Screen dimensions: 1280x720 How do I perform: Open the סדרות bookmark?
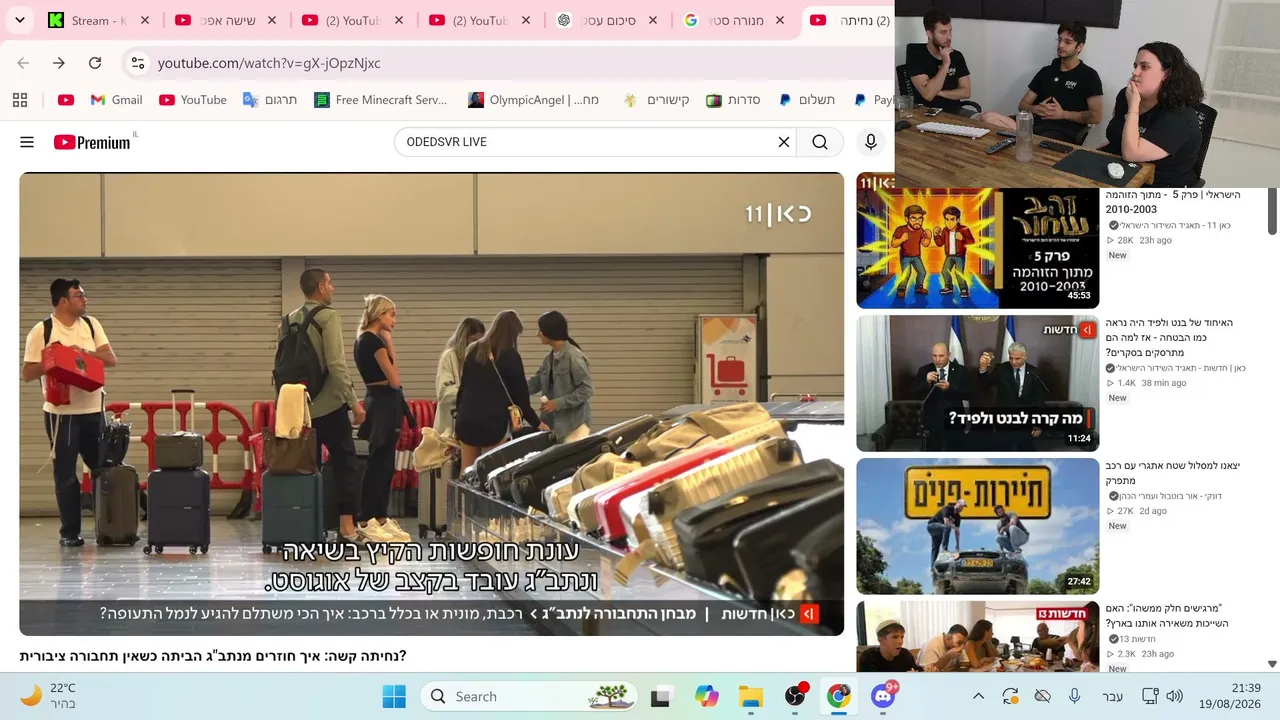(733, 100)
